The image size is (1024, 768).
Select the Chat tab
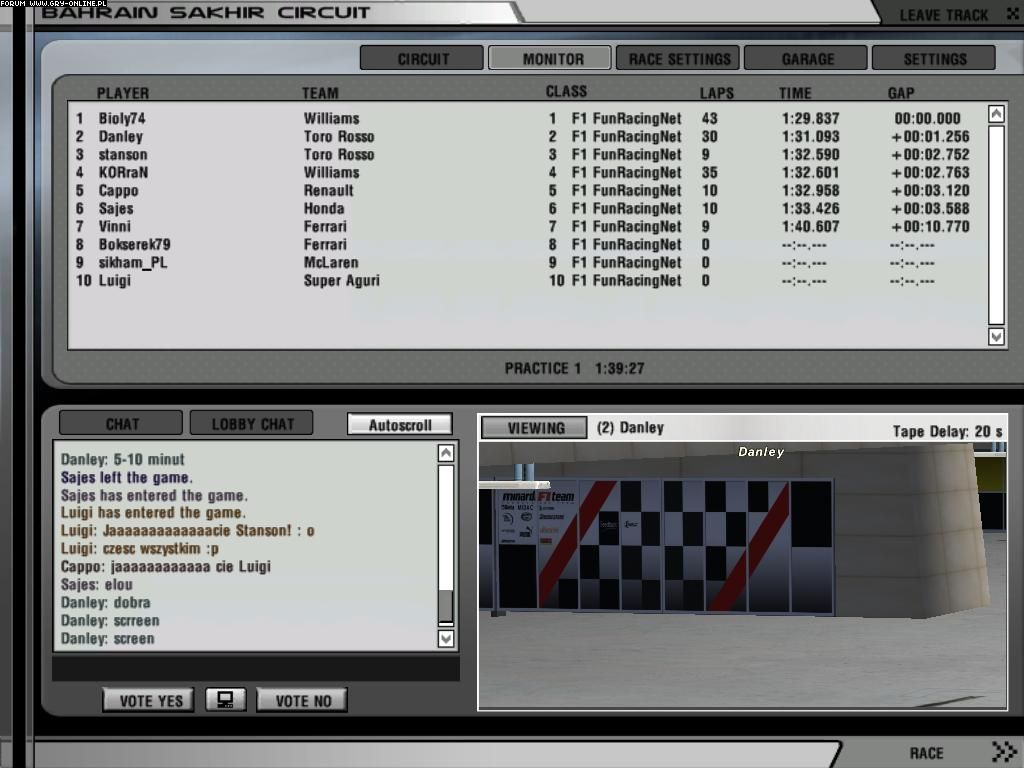[121, 423]
